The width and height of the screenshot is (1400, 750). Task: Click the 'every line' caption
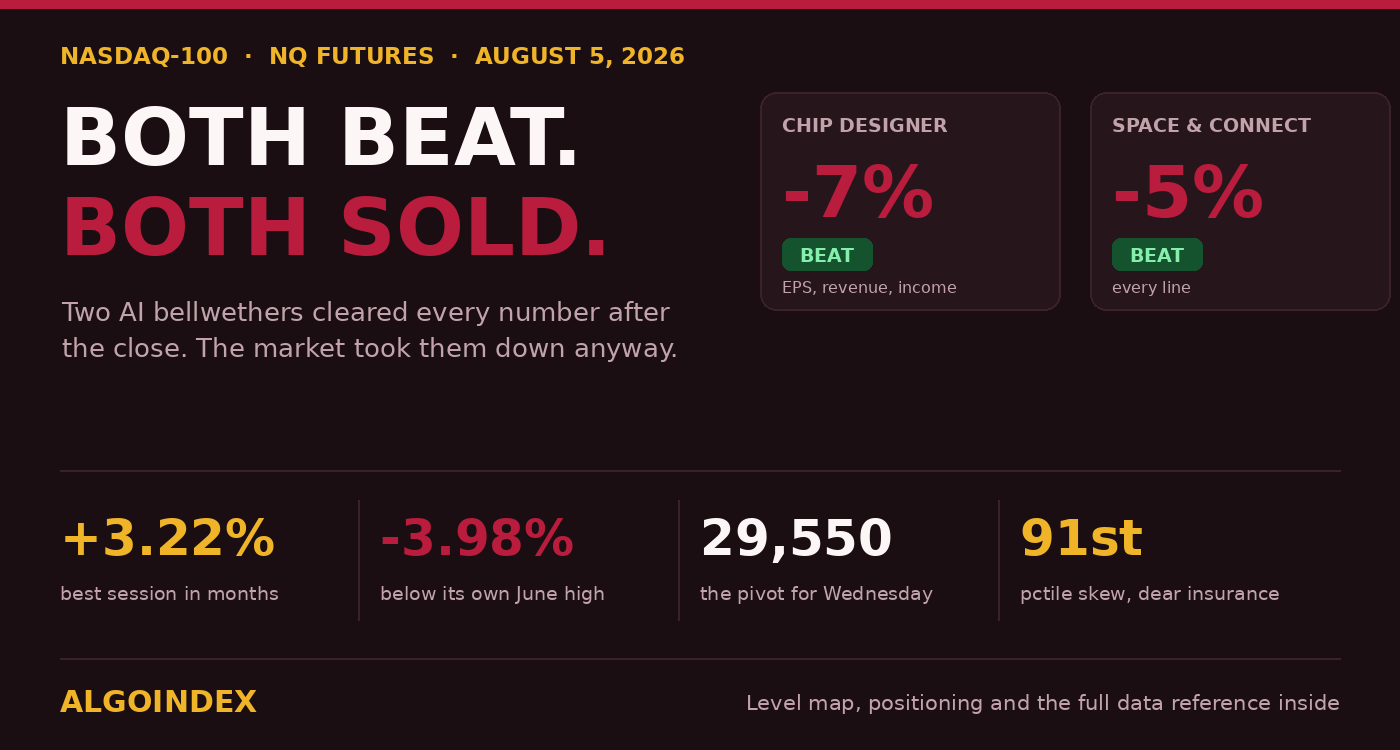coord(1151,288)
